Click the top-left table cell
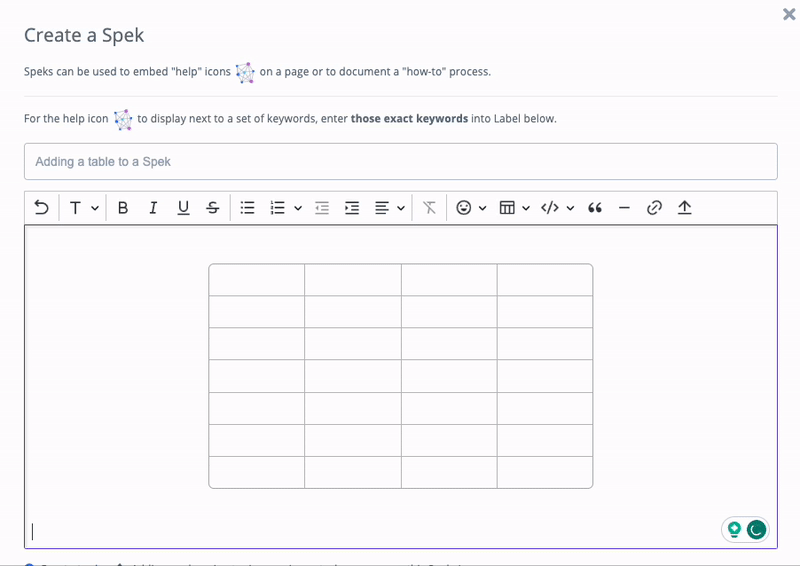Viewport: 800px width, 566px height. 257,280
